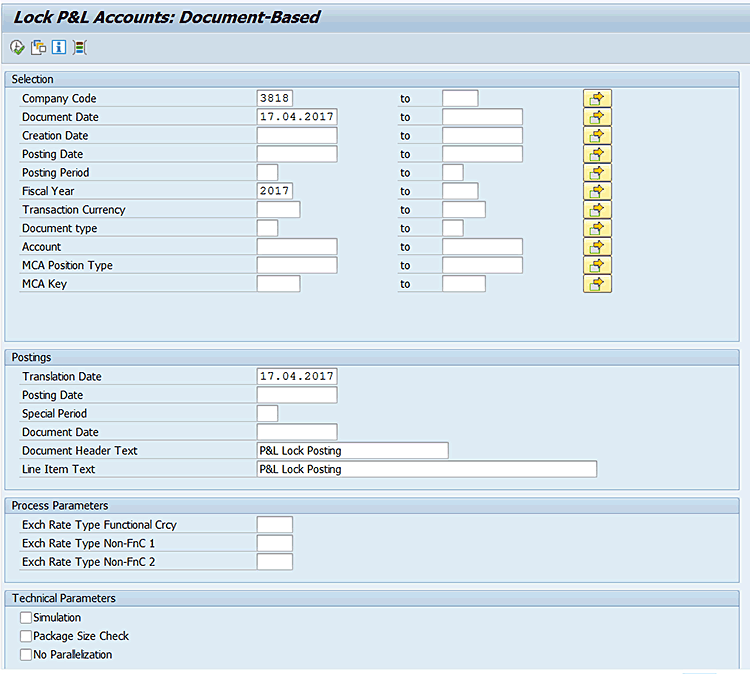Screen dimensions: 750x674
Task: Open multiple selection for Account
Action: (x=597, y=247)
